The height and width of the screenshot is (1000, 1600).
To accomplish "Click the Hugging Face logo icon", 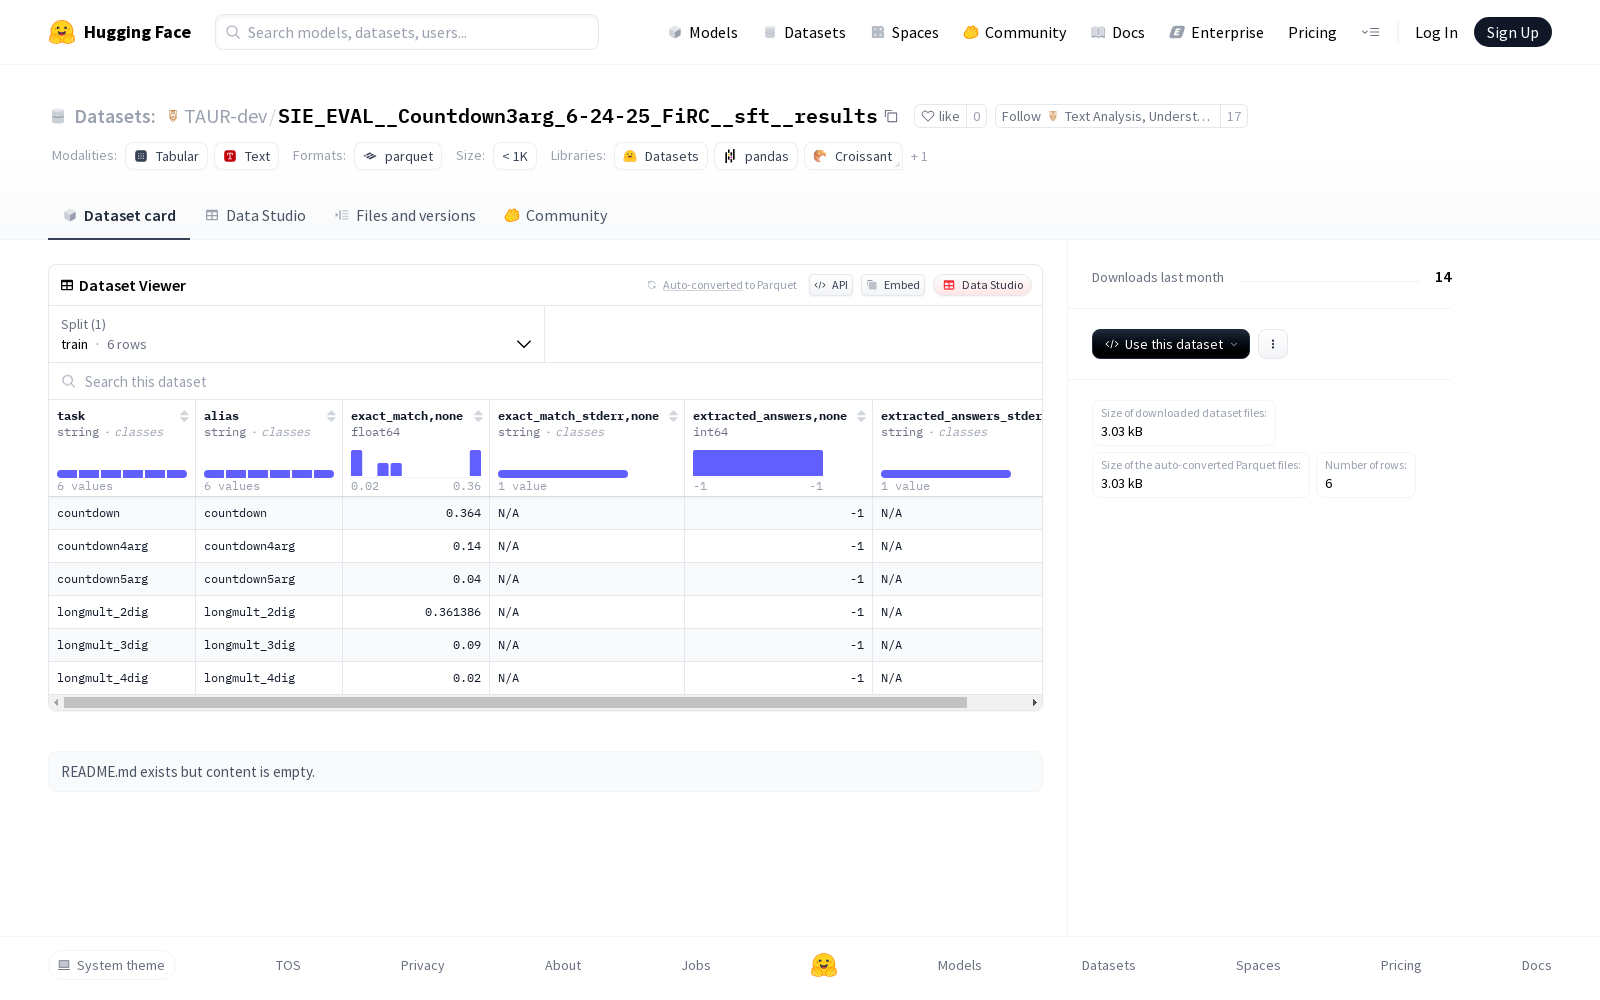I will point(62,32).
